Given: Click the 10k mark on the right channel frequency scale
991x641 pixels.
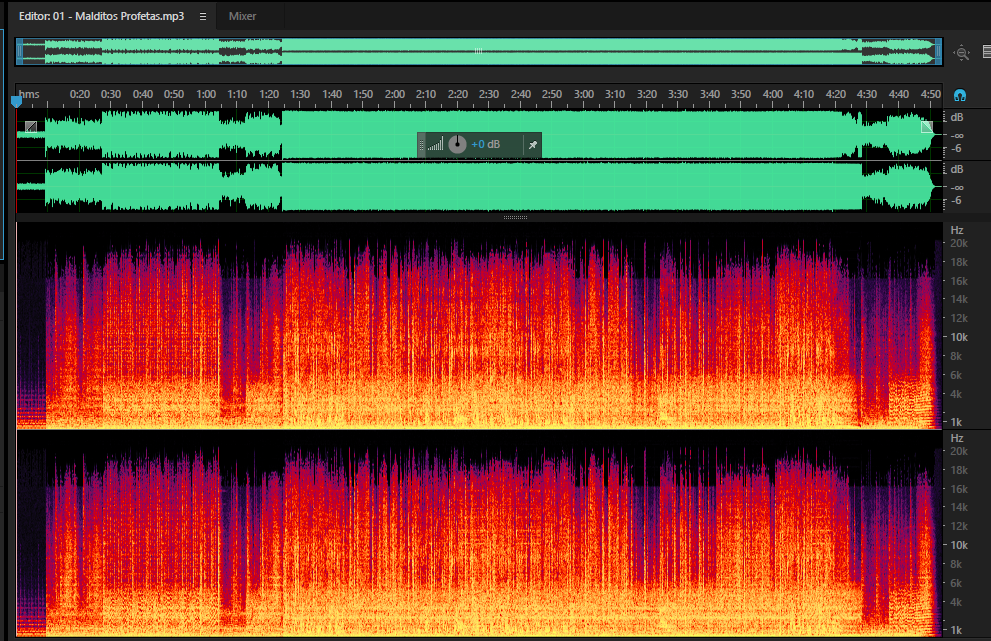Looking at the screenshot, I should [x=959, y=546].
